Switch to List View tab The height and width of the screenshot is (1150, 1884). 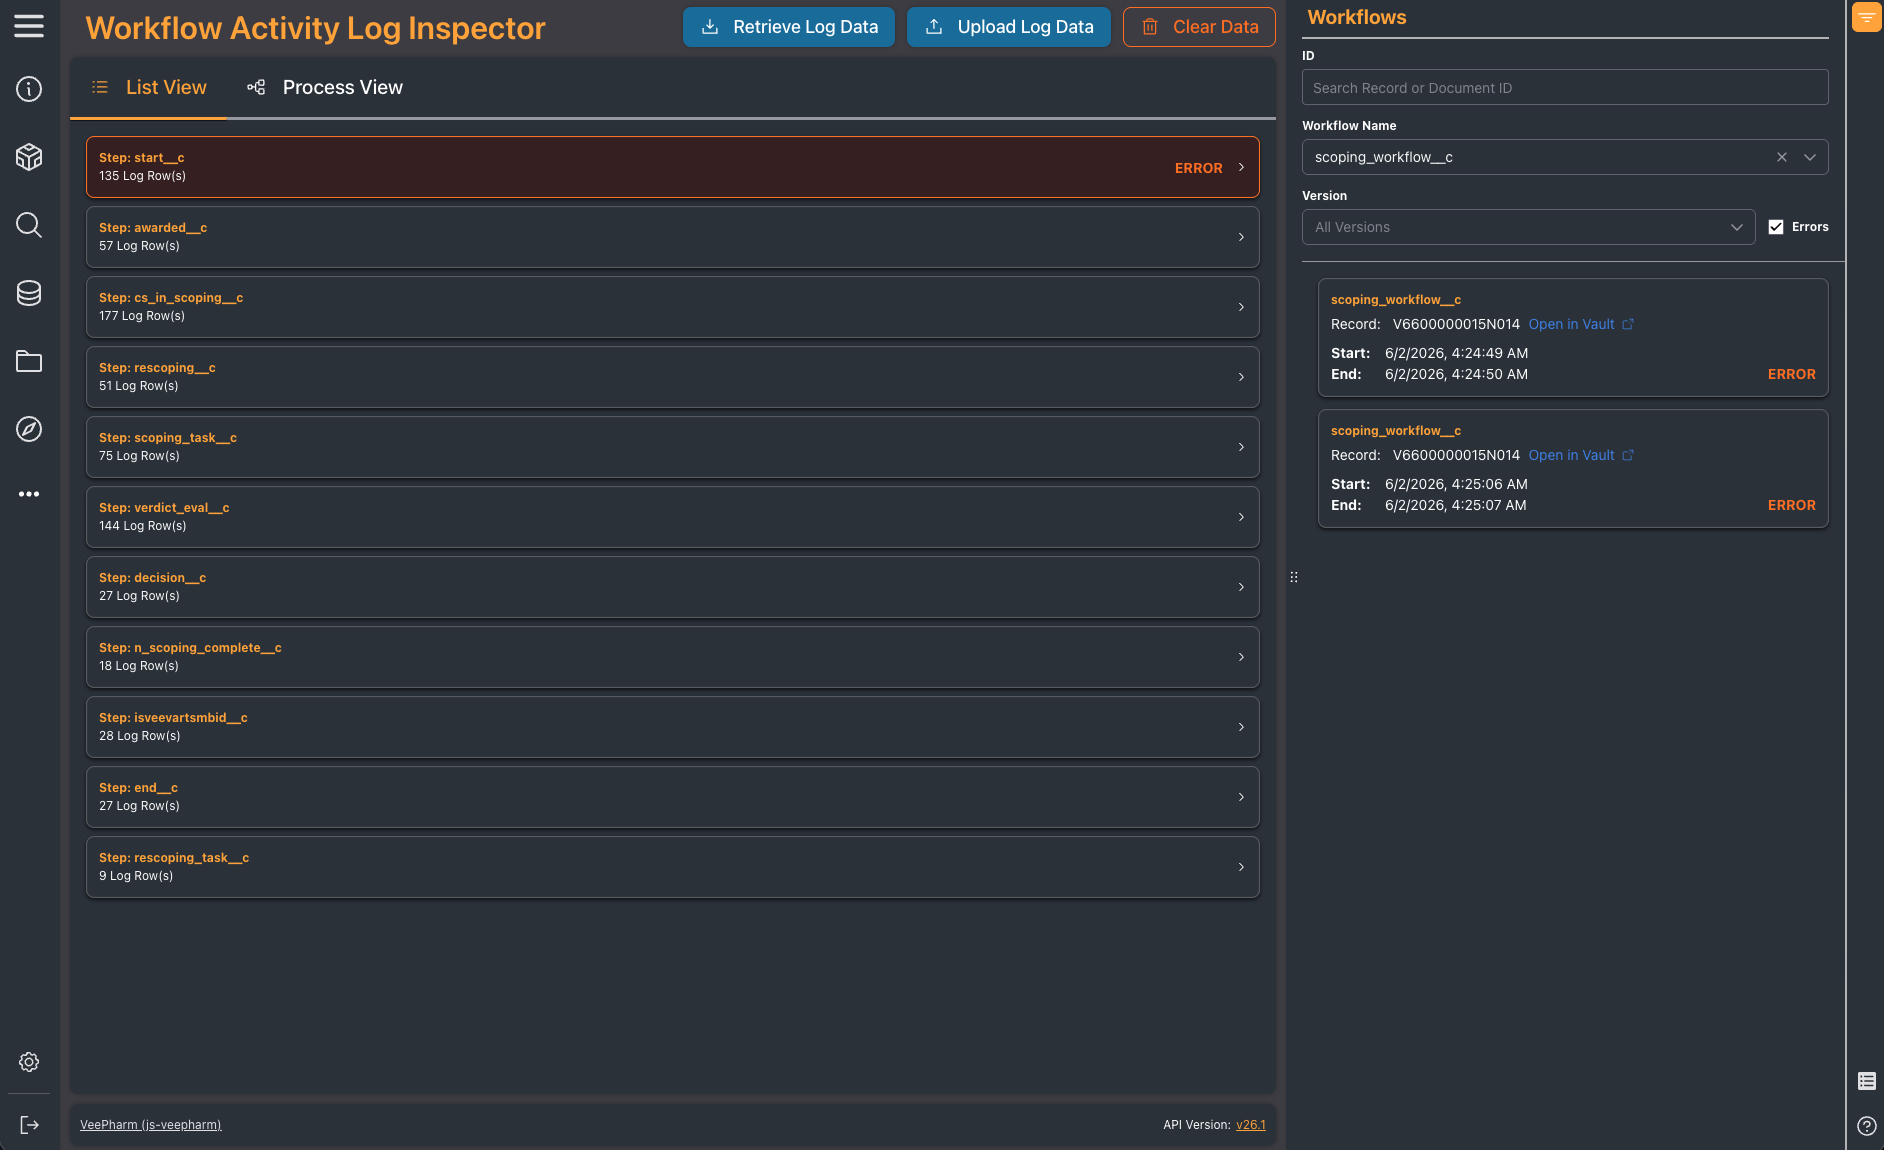point(149,87)
